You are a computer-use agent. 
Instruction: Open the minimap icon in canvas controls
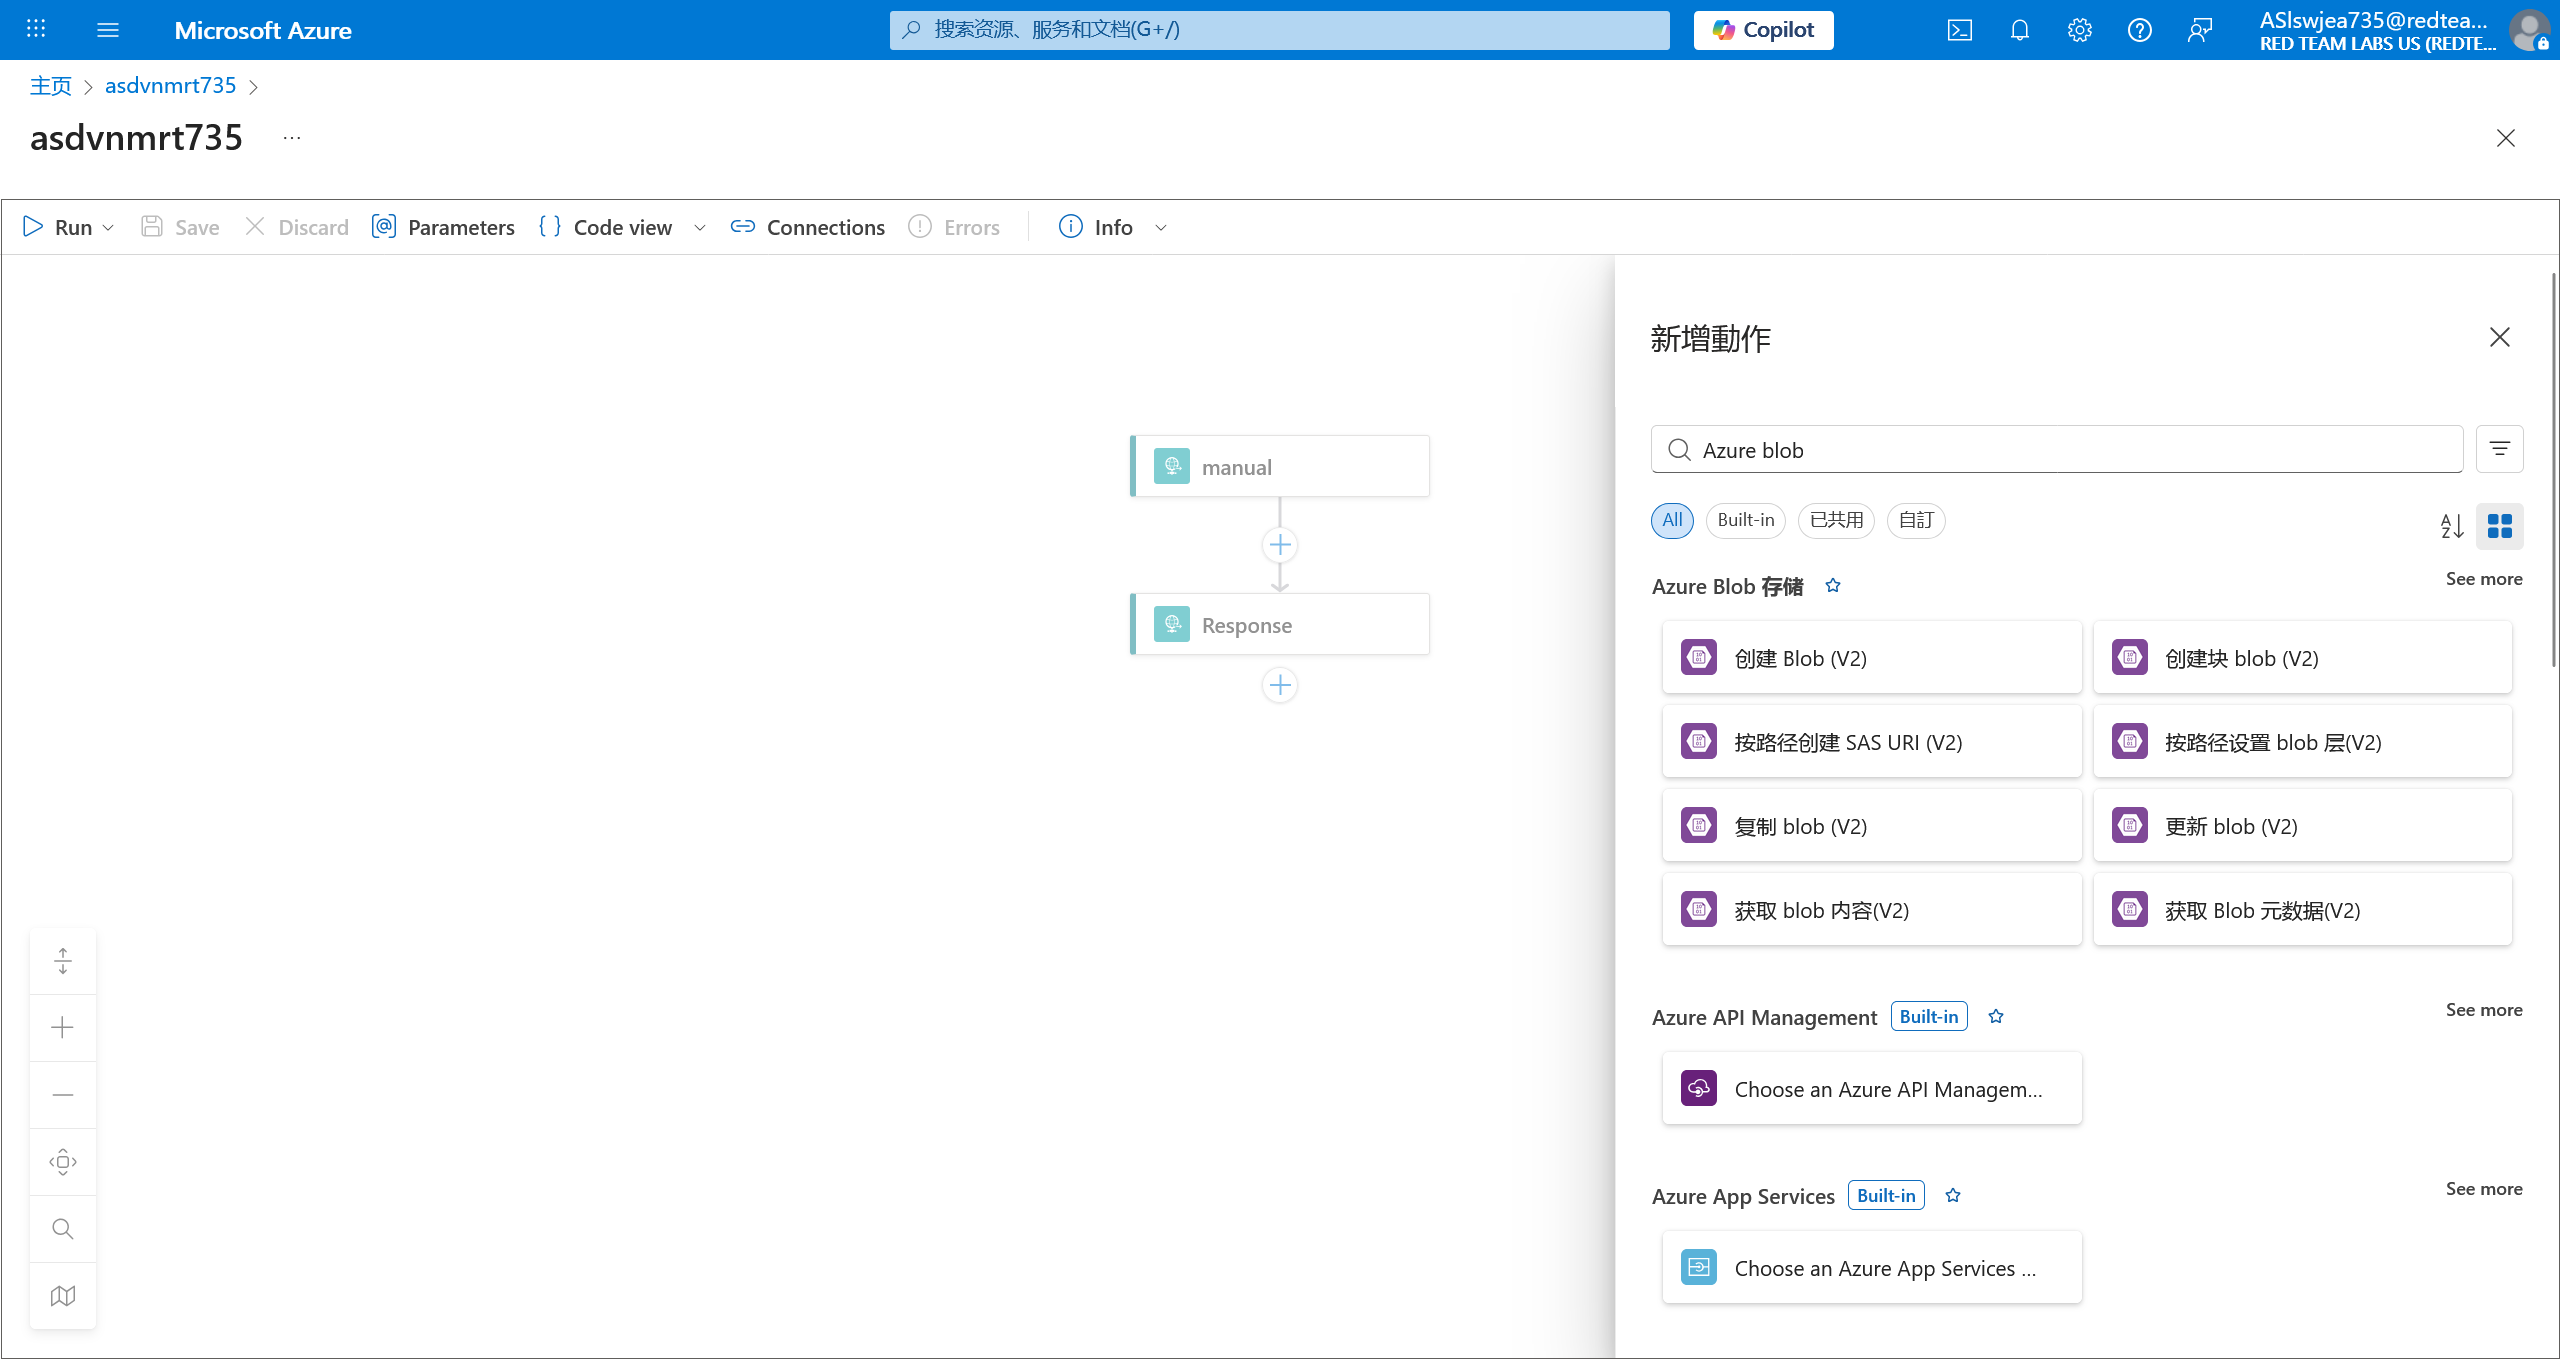point(63,1295)
